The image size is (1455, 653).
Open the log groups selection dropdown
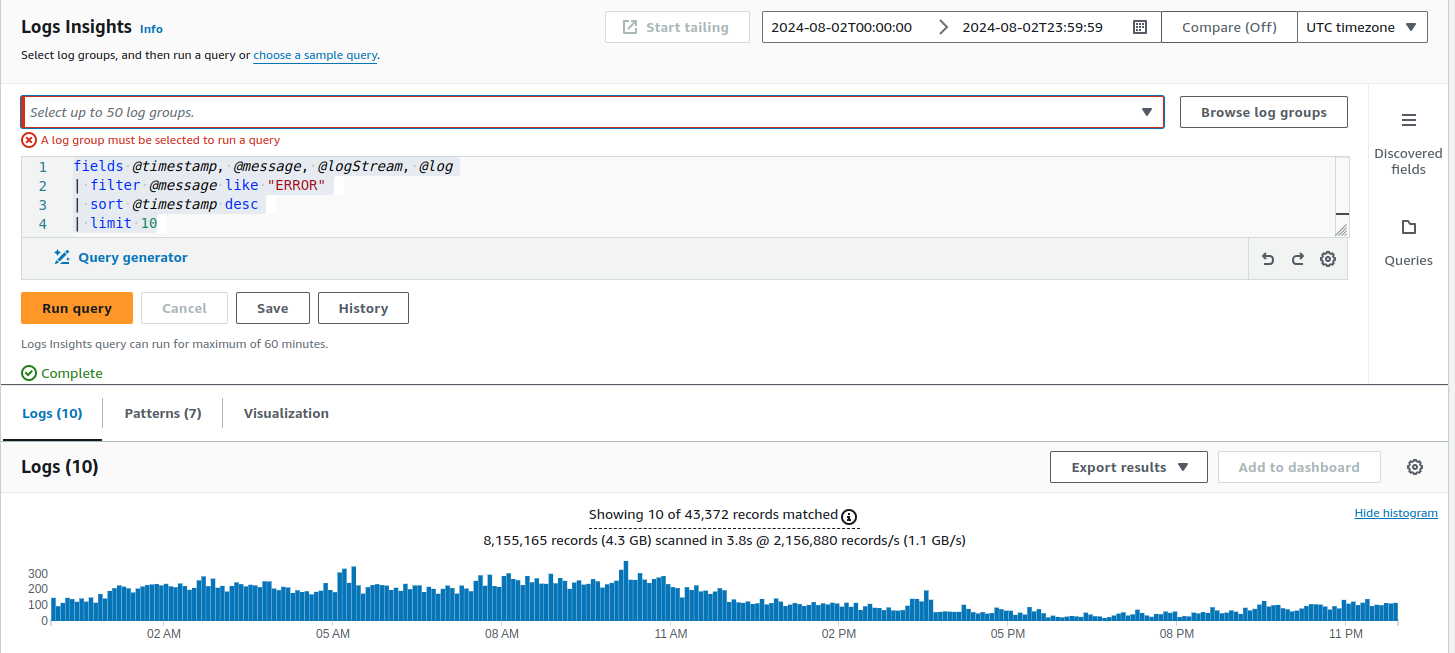click(1146, 112)
